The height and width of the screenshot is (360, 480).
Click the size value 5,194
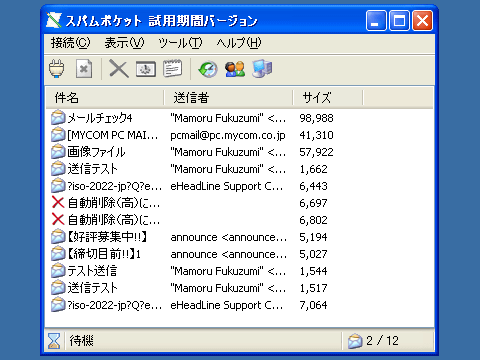(313, 237)
